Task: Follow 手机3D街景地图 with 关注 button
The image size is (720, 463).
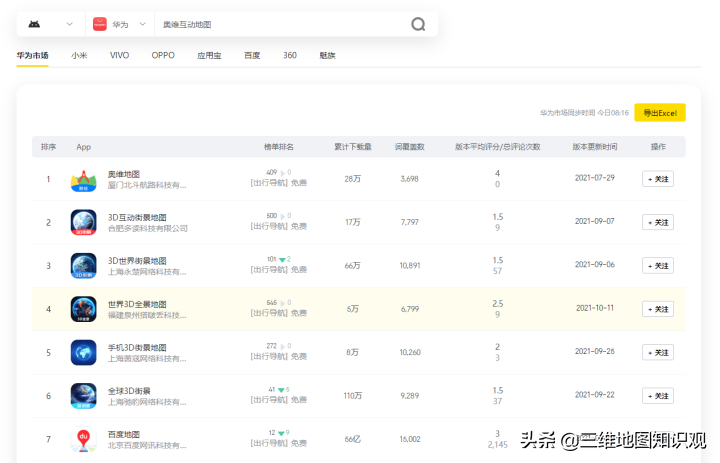Action: coord(658,352)
